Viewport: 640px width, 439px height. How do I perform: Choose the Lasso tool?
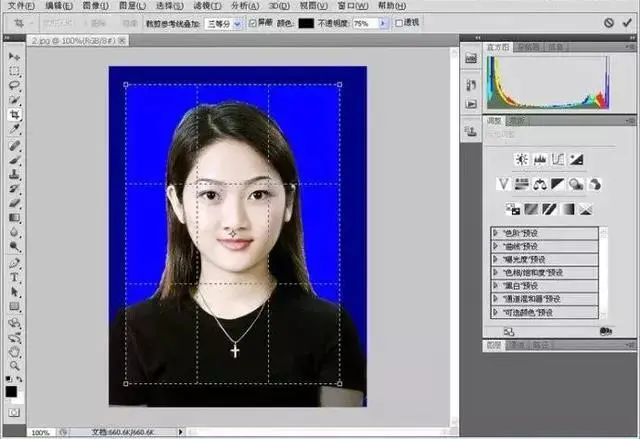coord(14,85)
